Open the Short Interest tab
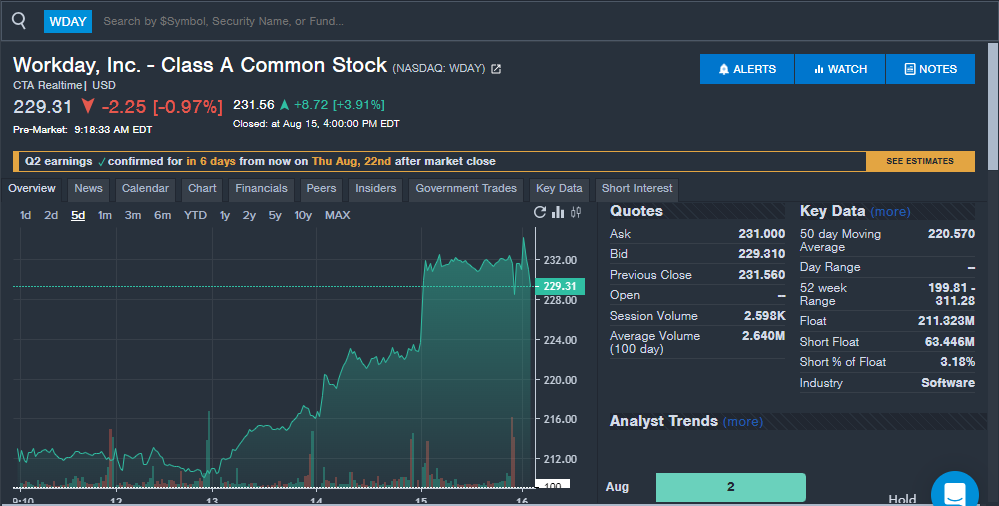 (637, 189)
